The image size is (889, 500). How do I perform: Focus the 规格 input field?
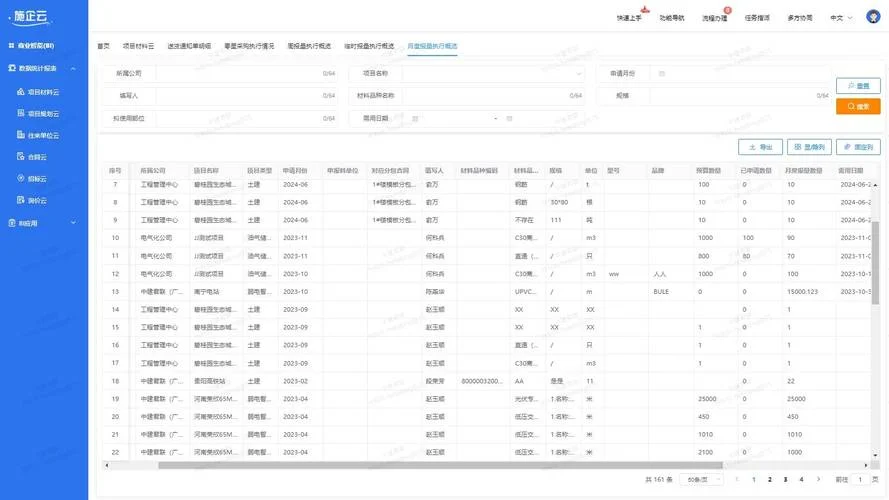pos(740,96)
